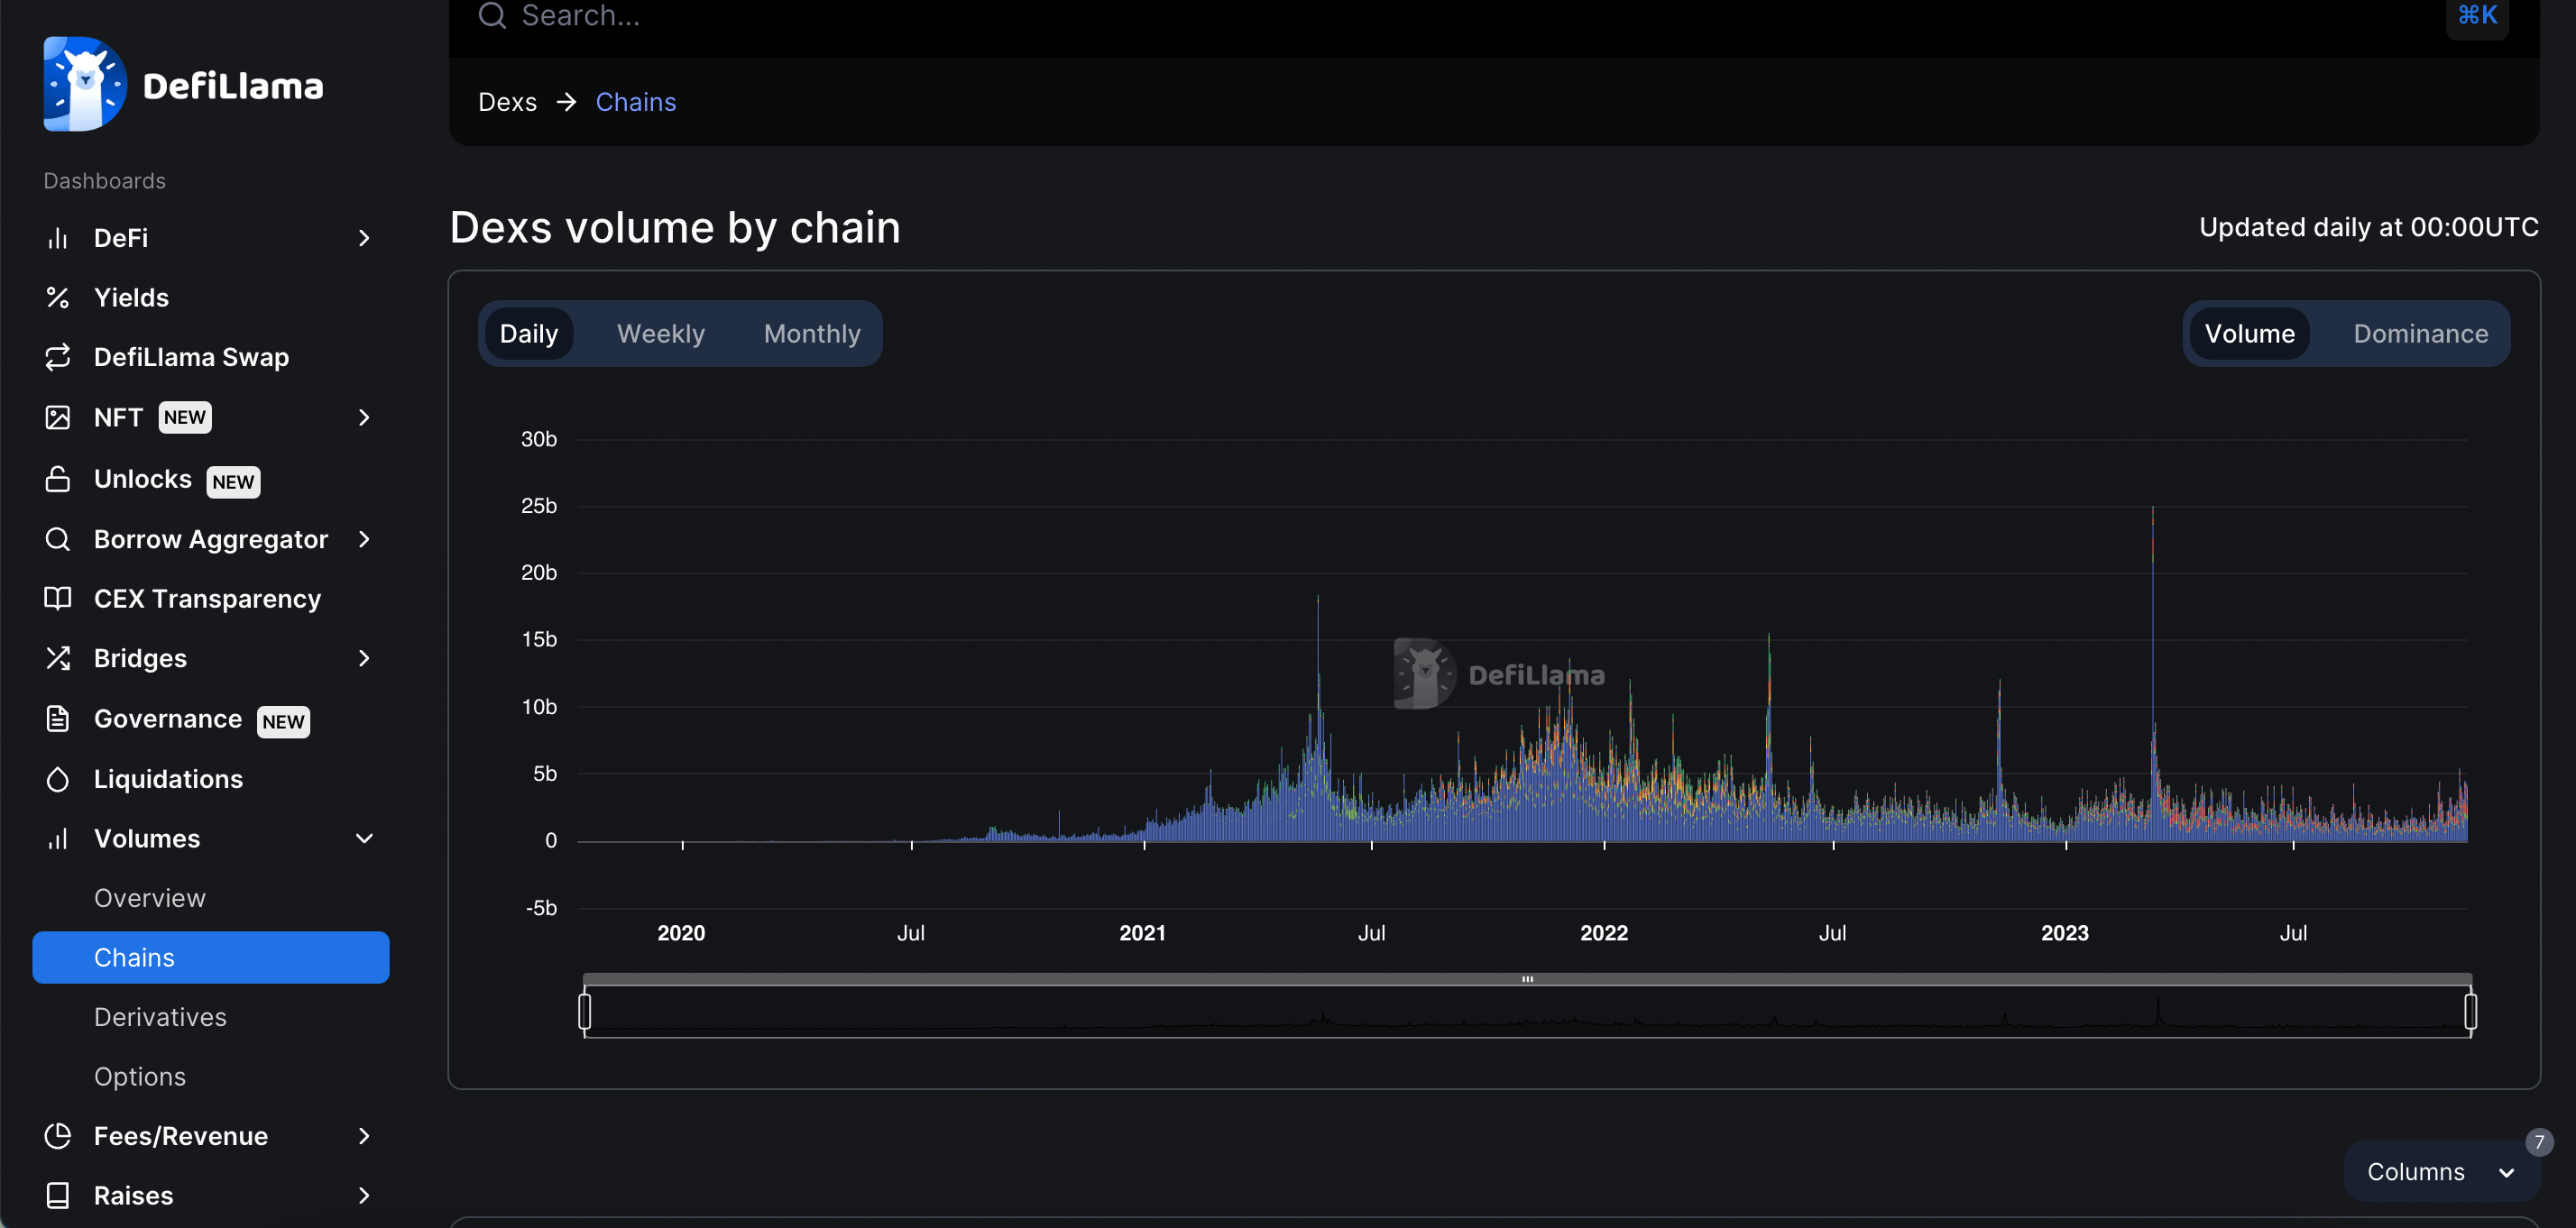Click the DefiLlama logo icon
This screenshot has height=1228, width=2576.
tap(84, 84)
